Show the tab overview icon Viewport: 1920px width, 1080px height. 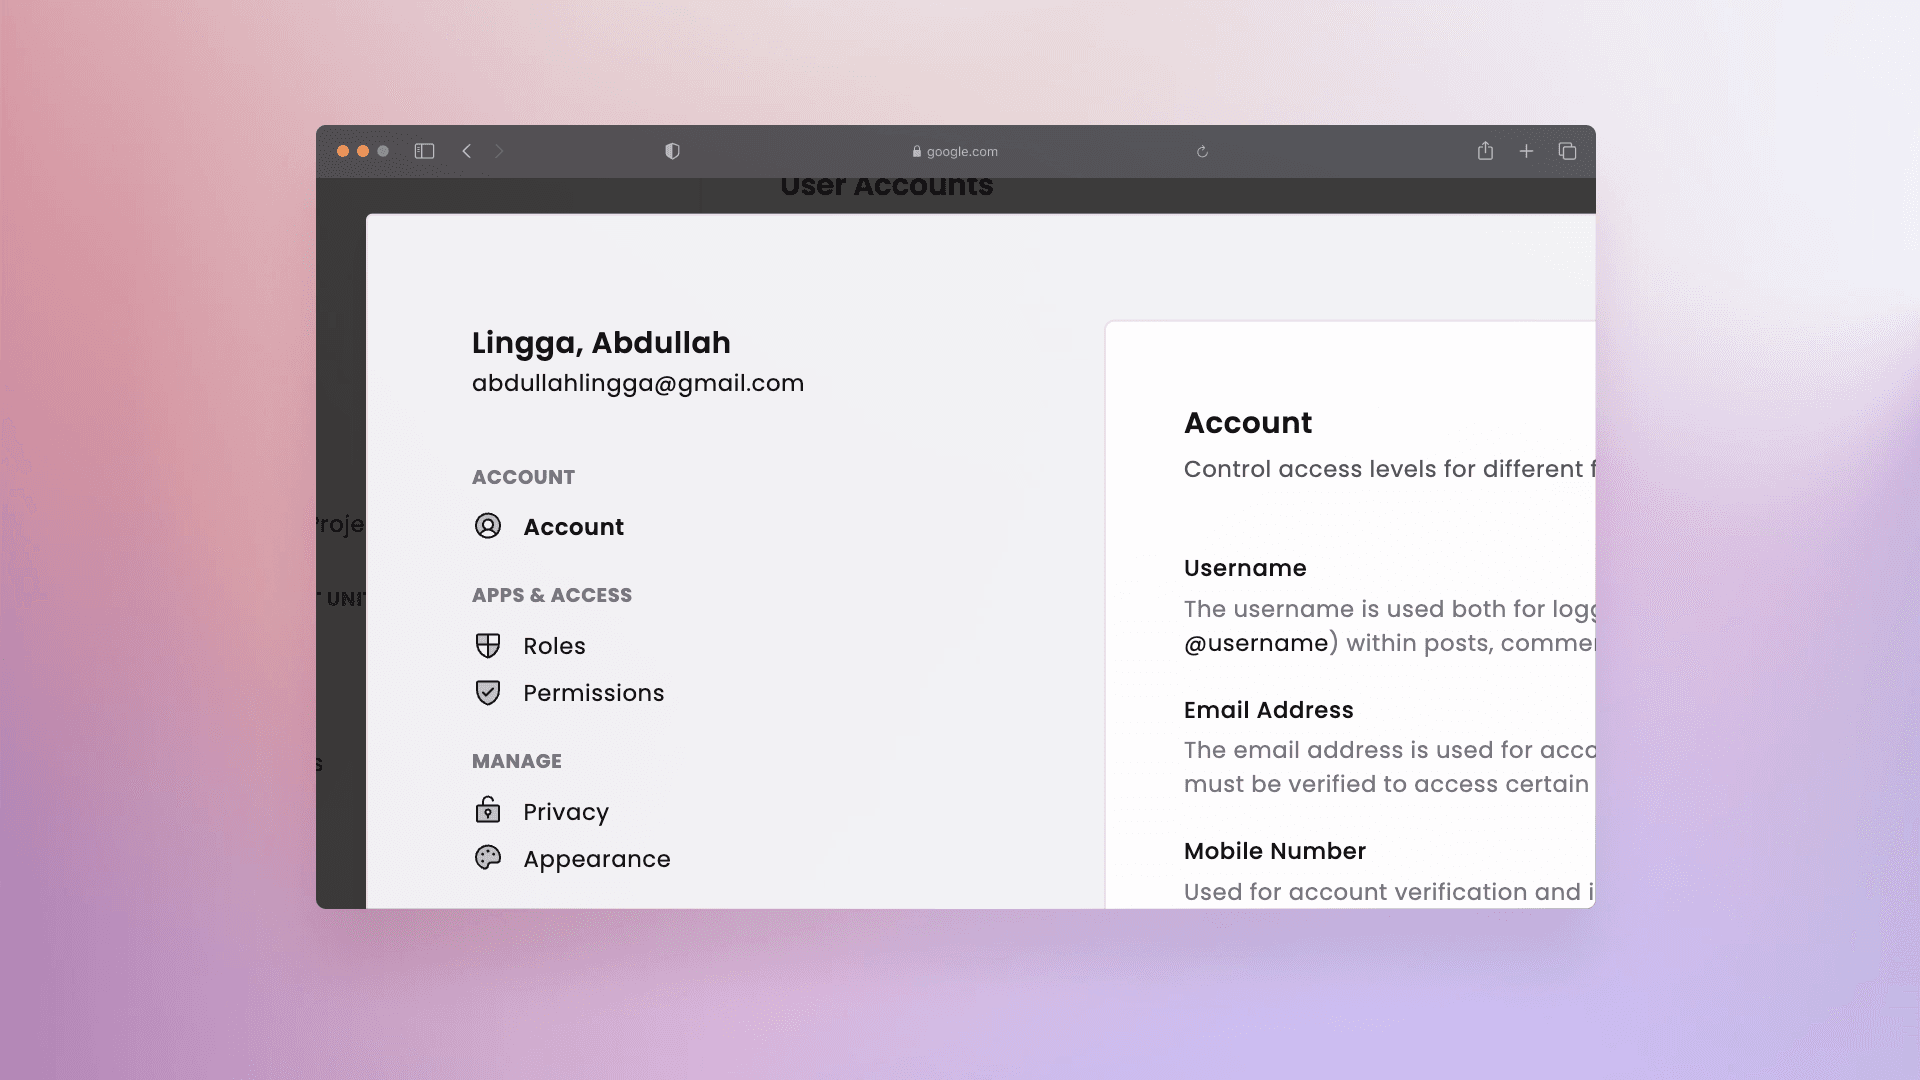pyautogui.click(x=1567, y=151)
